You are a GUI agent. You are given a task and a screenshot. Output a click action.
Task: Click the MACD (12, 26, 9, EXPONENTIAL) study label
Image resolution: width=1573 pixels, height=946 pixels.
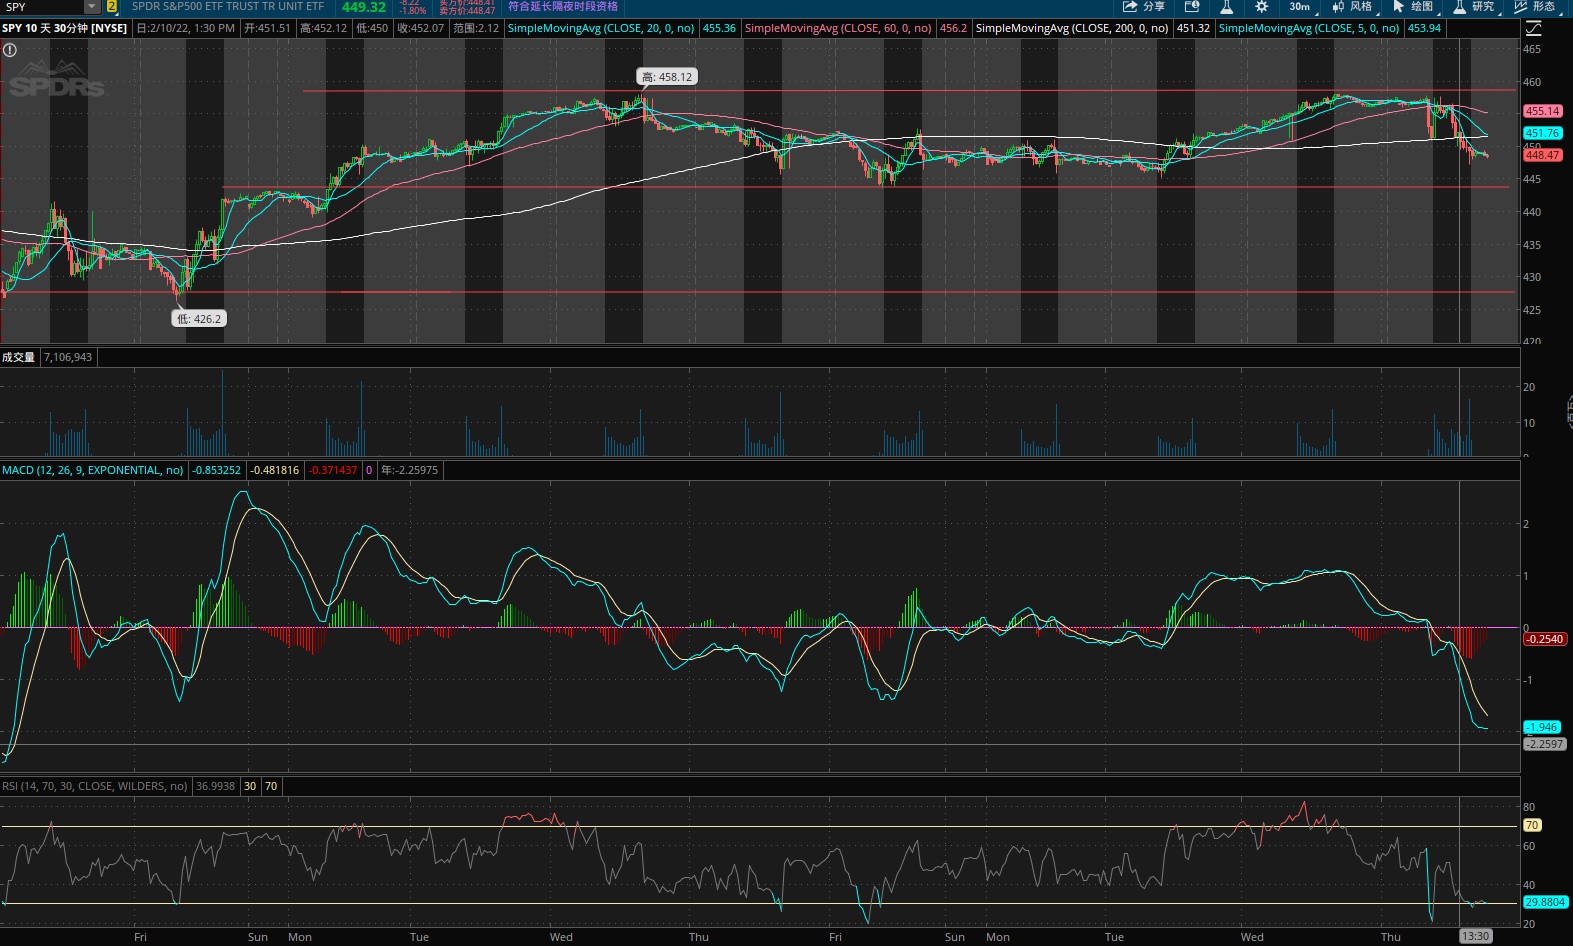click(93, 470)
